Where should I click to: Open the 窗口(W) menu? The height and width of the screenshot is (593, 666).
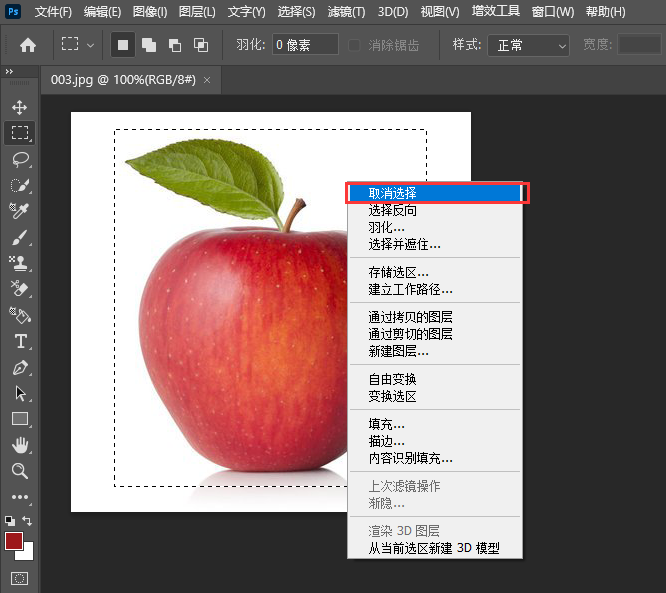click(x=553, y=11)
